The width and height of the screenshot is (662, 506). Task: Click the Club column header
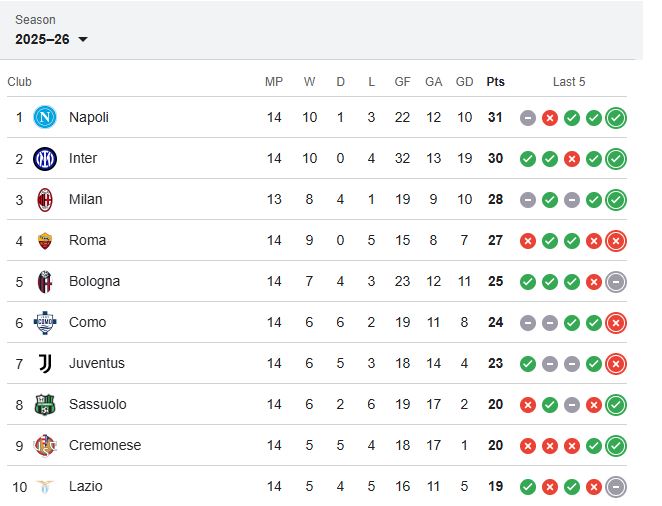20,82
